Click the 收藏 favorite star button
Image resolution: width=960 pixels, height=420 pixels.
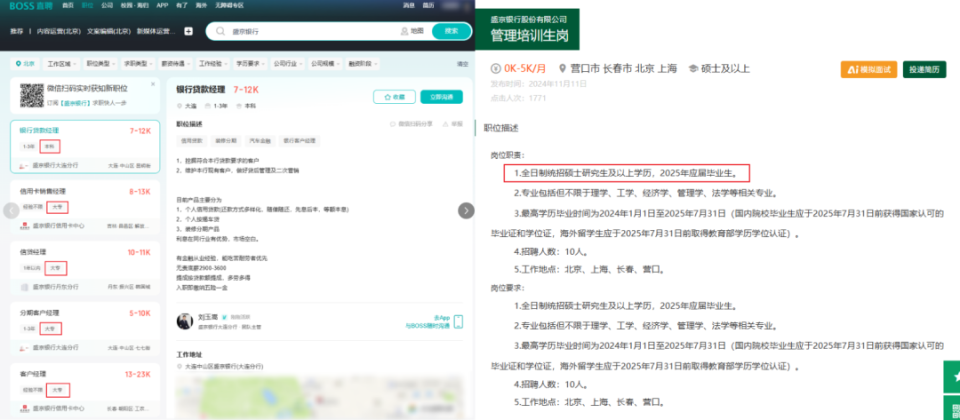coord(394,97)
